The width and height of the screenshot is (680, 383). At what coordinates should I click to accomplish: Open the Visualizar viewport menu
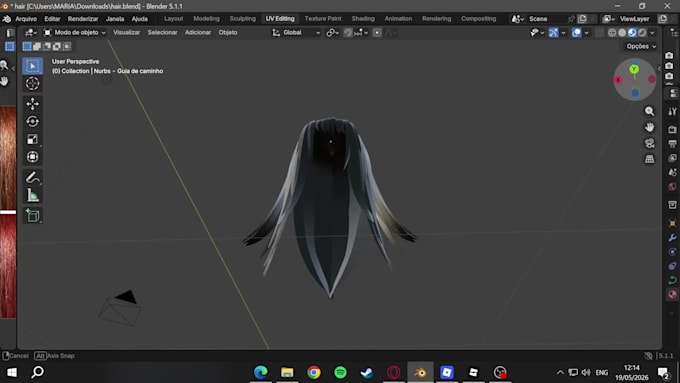[x=127, y=33]
